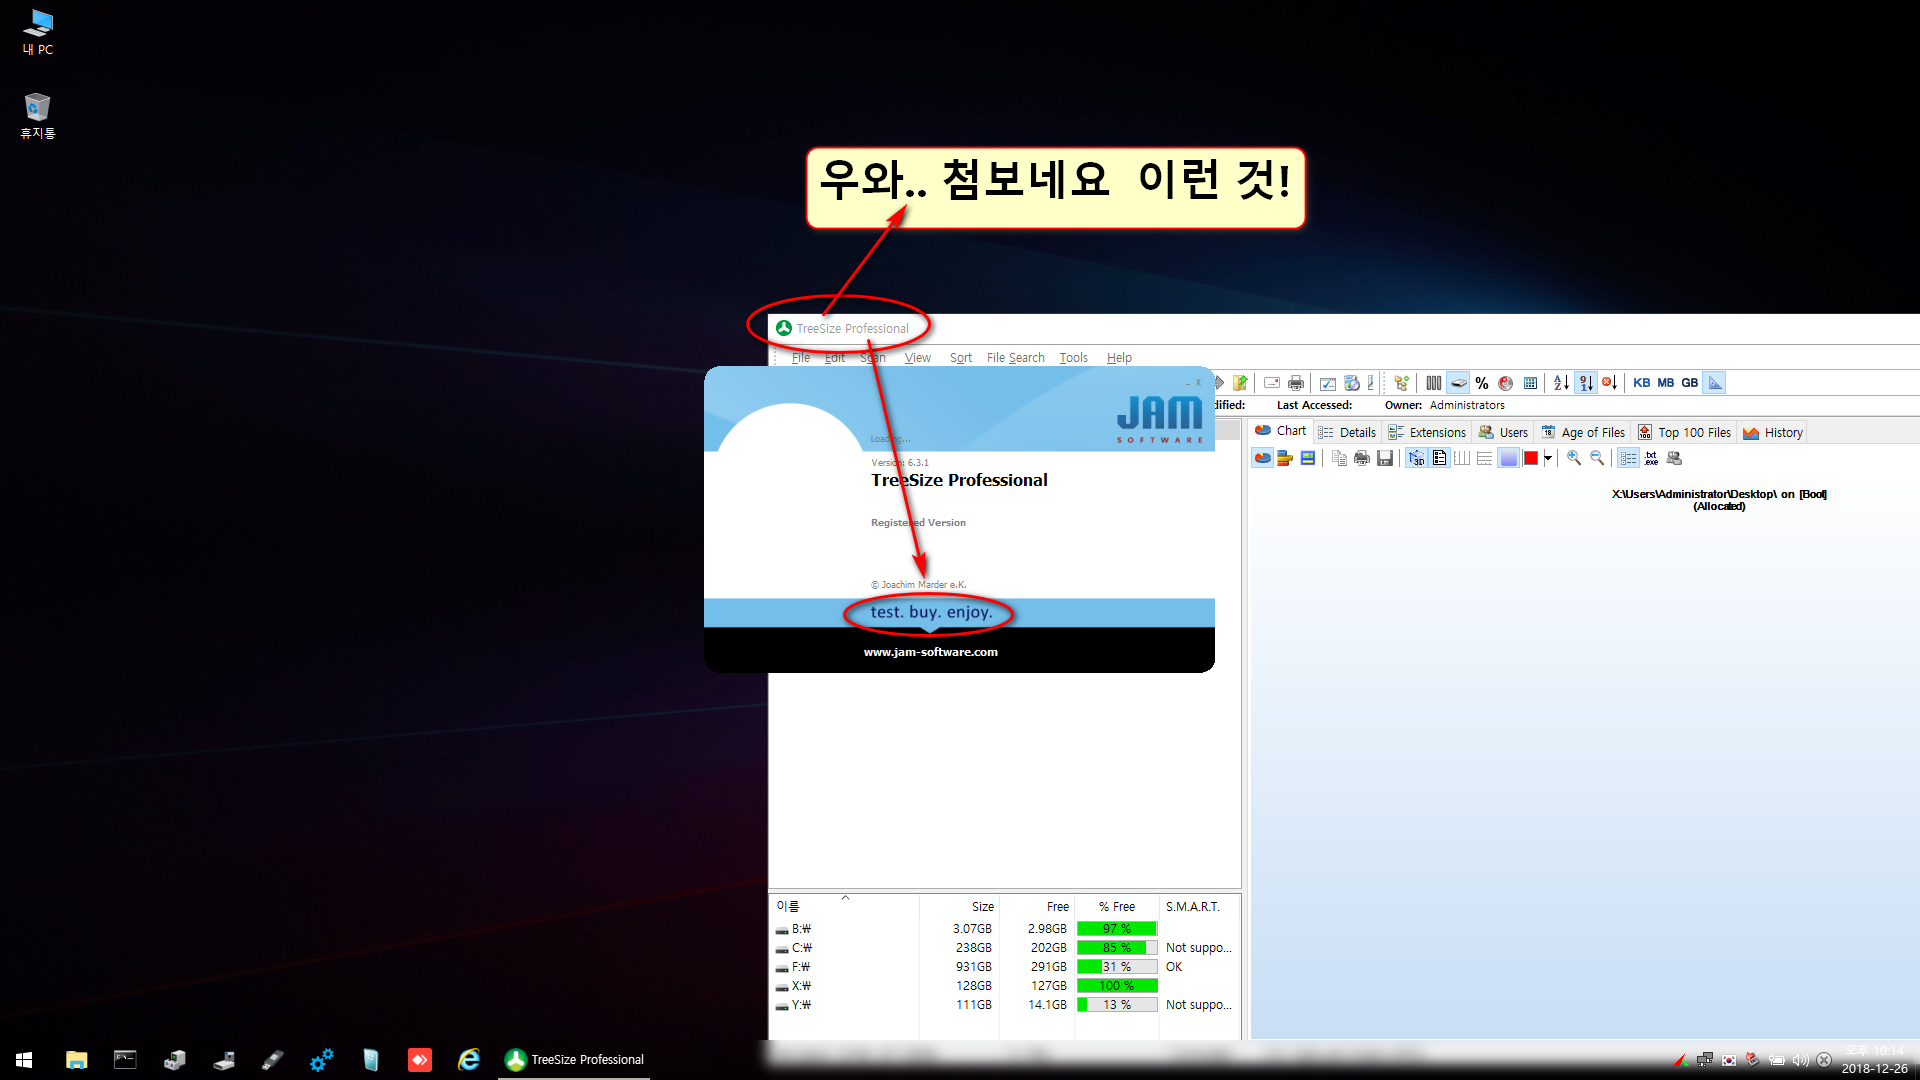Screen dimensions: 1920x1080
Task: Open the File Search menu
Action: (x=1015, y=358)
